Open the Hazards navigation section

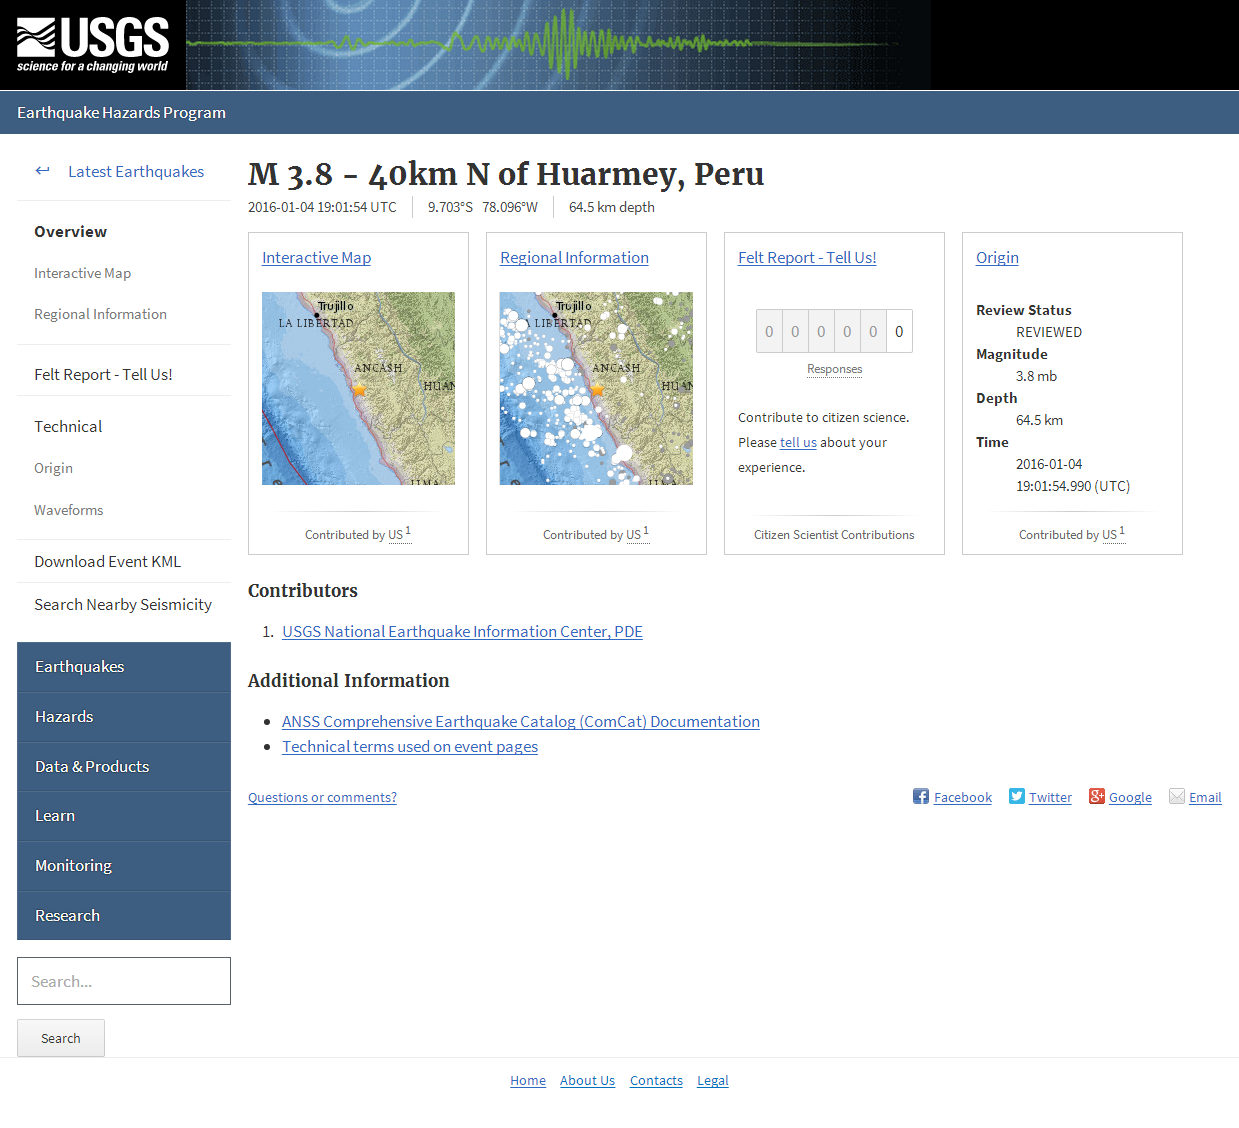coord(124,717)
